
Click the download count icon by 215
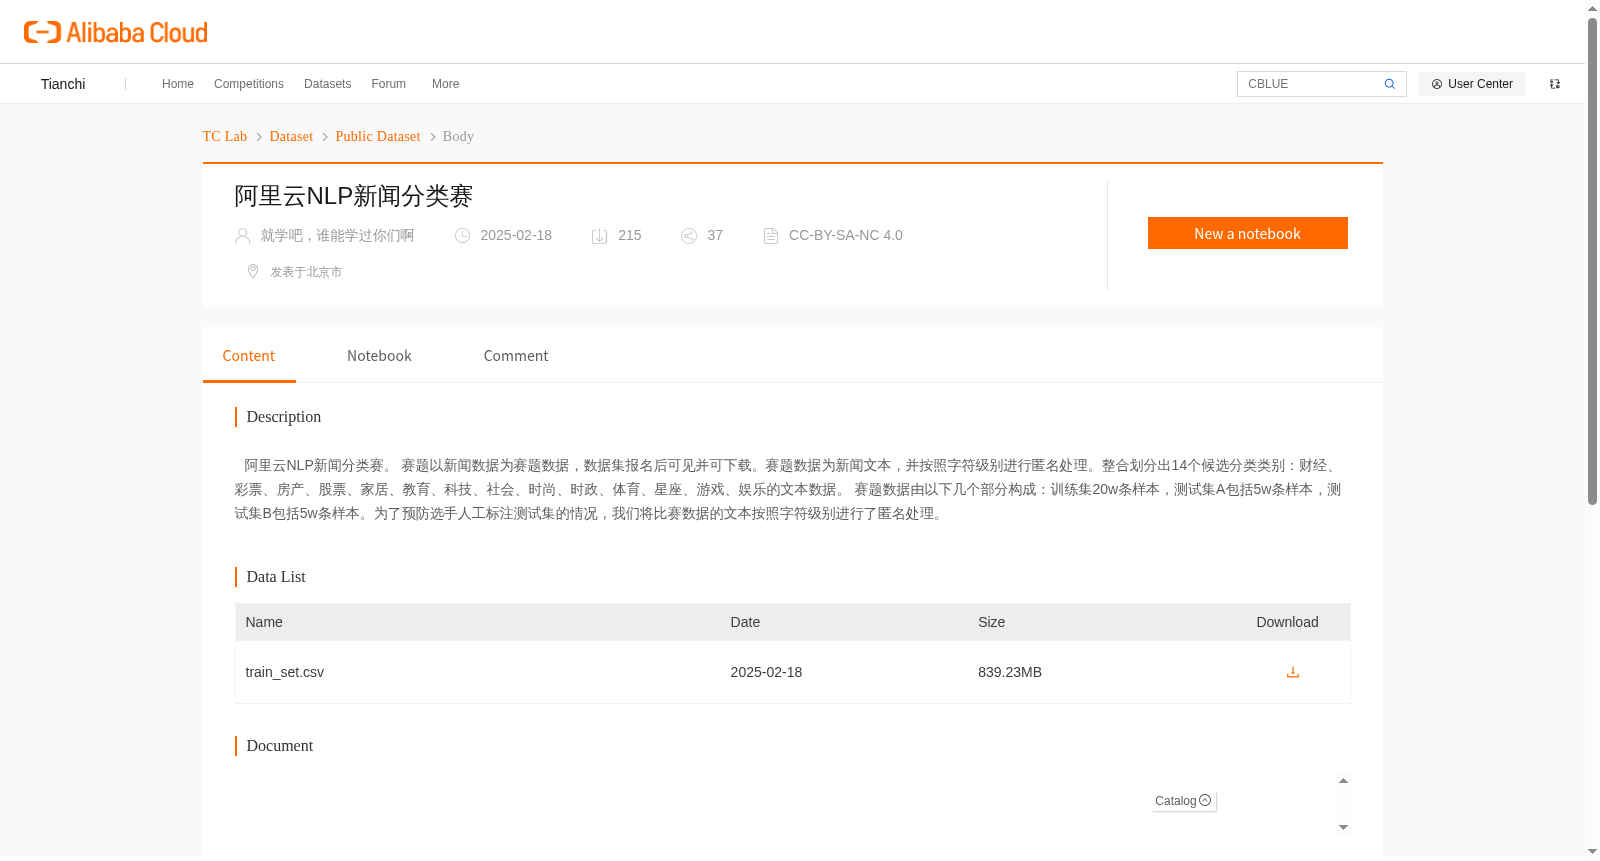click(600, 236)
